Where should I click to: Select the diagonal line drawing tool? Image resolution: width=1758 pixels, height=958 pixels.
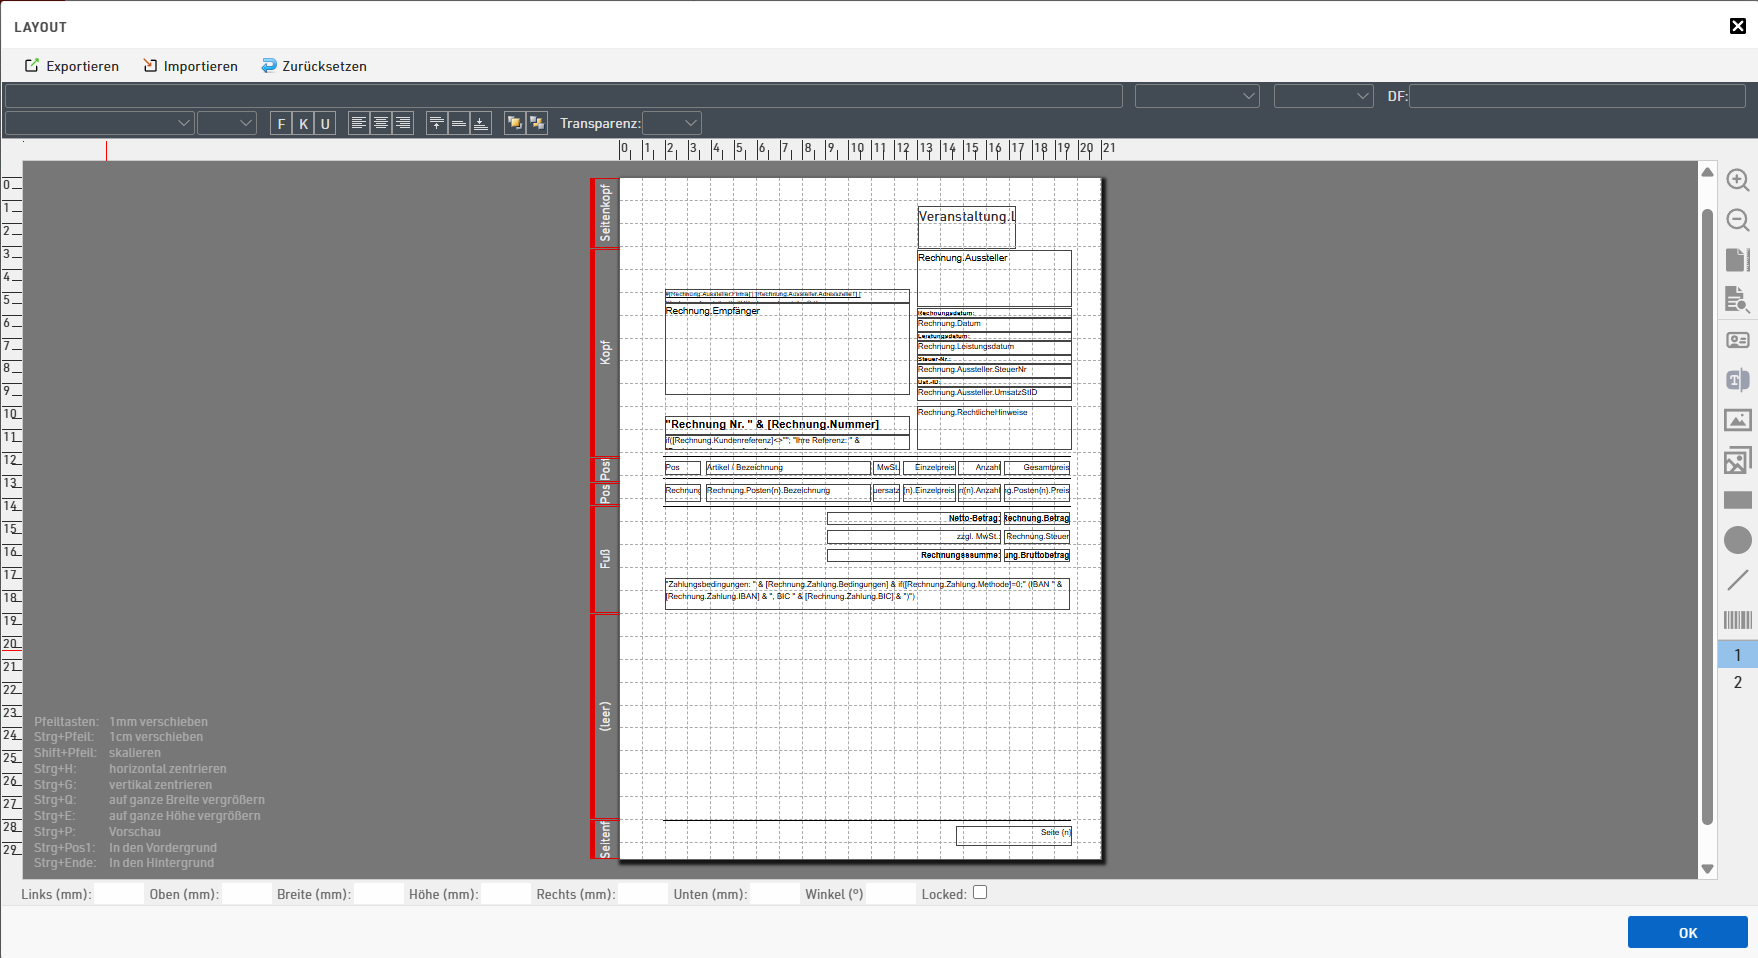coord(1738,580)
